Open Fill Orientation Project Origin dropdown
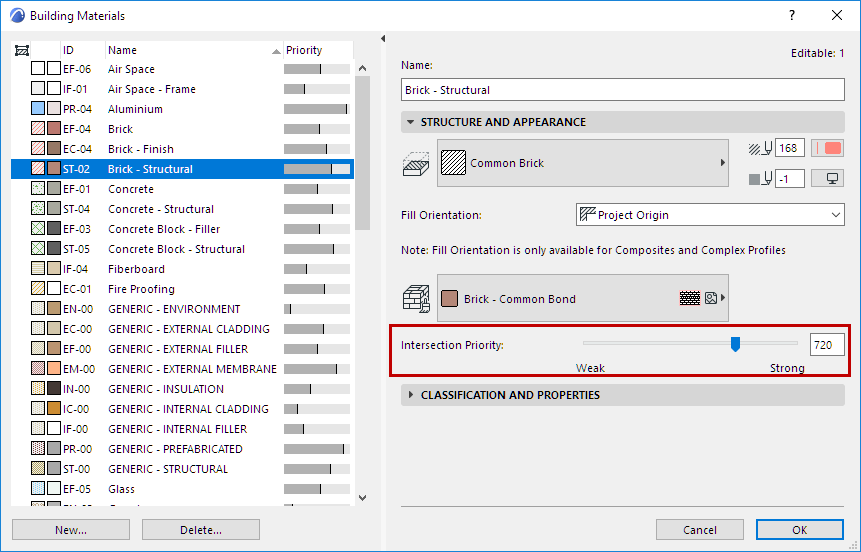Viewport: 861px width, 552px height. click(x=710, y=215)
